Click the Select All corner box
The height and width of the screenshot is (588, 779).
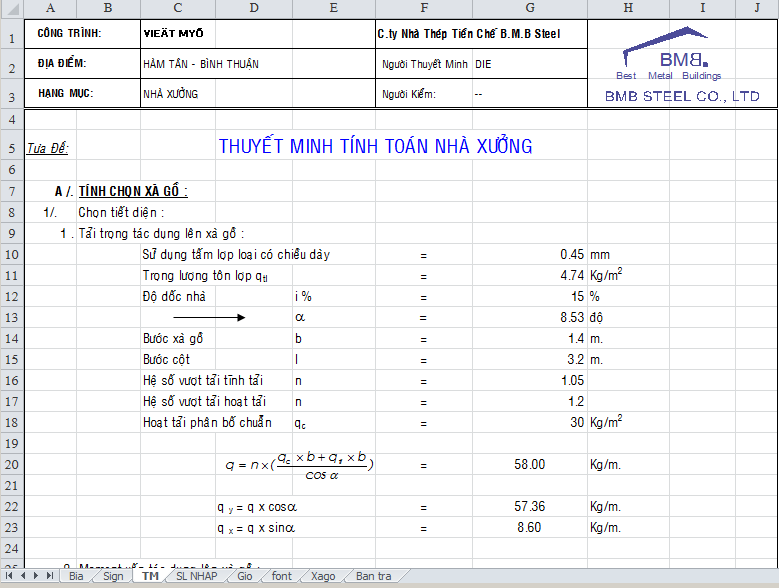pos(11,8)
